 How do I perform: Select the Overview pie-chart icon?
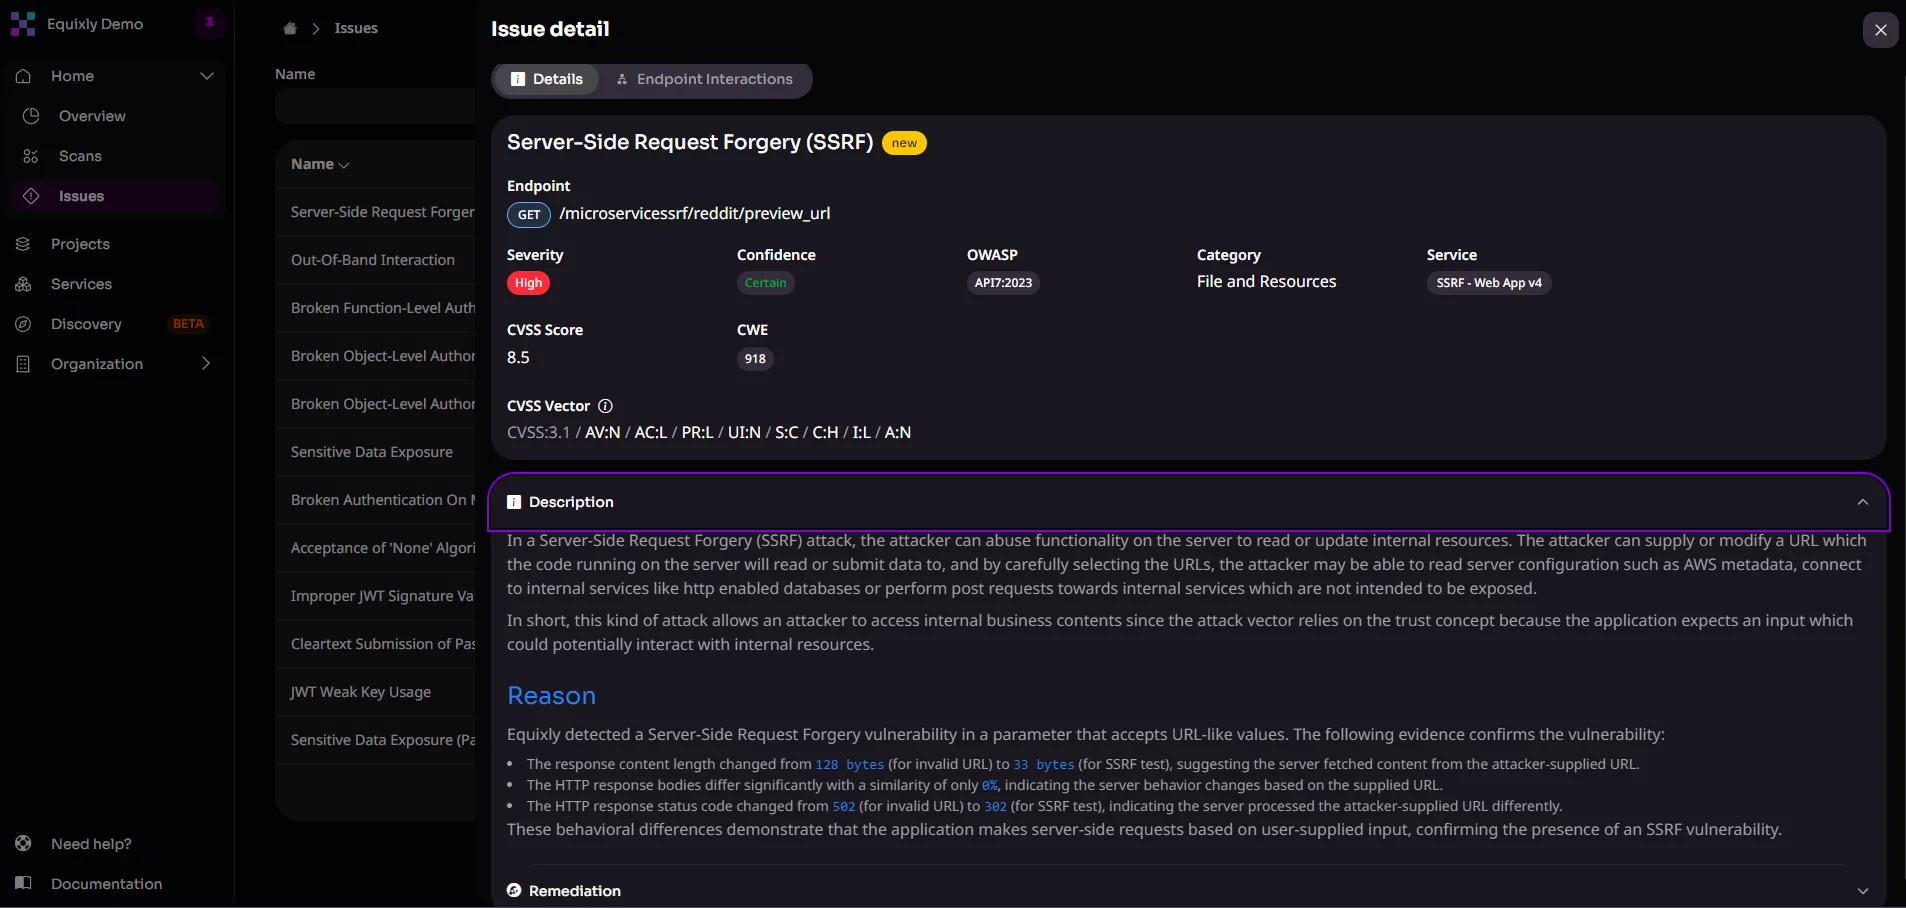coord(31,116)
